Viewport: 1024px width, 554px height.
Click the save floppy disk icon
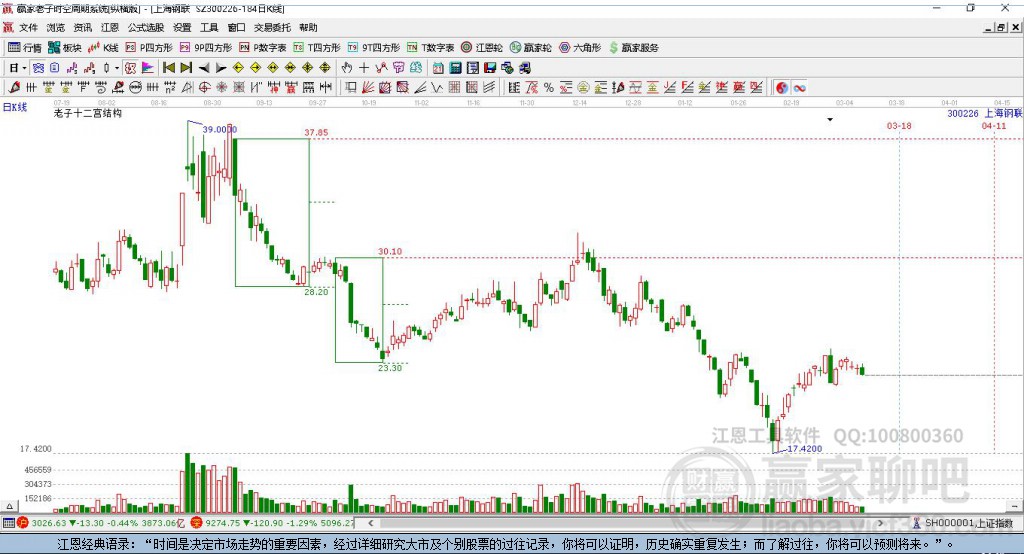click(490, 68)
